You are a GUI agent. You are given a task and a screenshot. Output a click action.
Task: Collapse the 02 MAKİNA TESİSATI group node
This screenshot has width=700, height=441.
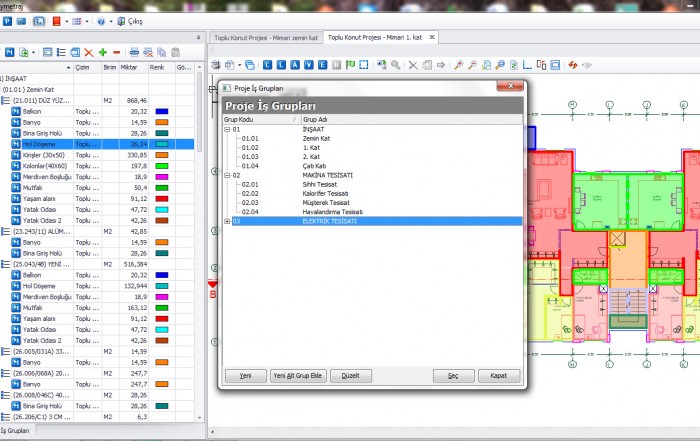click(227, 175)
